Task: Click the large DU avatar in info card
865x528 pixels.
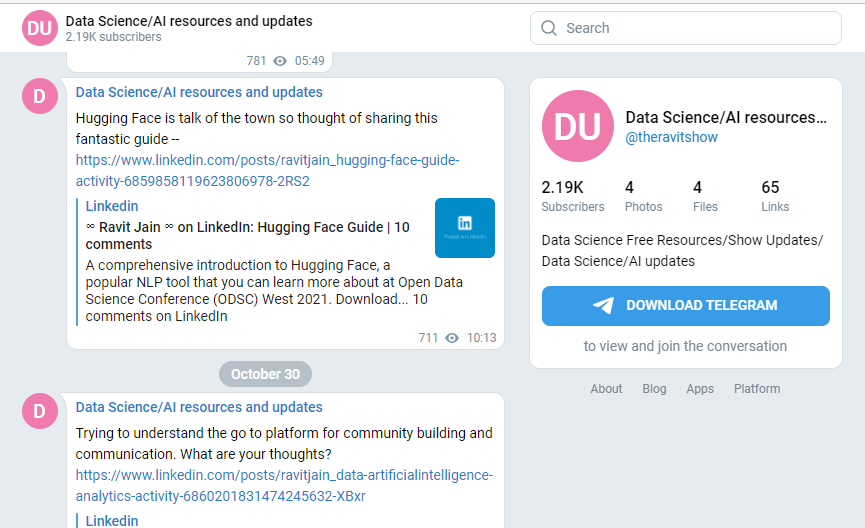Action: [x=577, y=128]
